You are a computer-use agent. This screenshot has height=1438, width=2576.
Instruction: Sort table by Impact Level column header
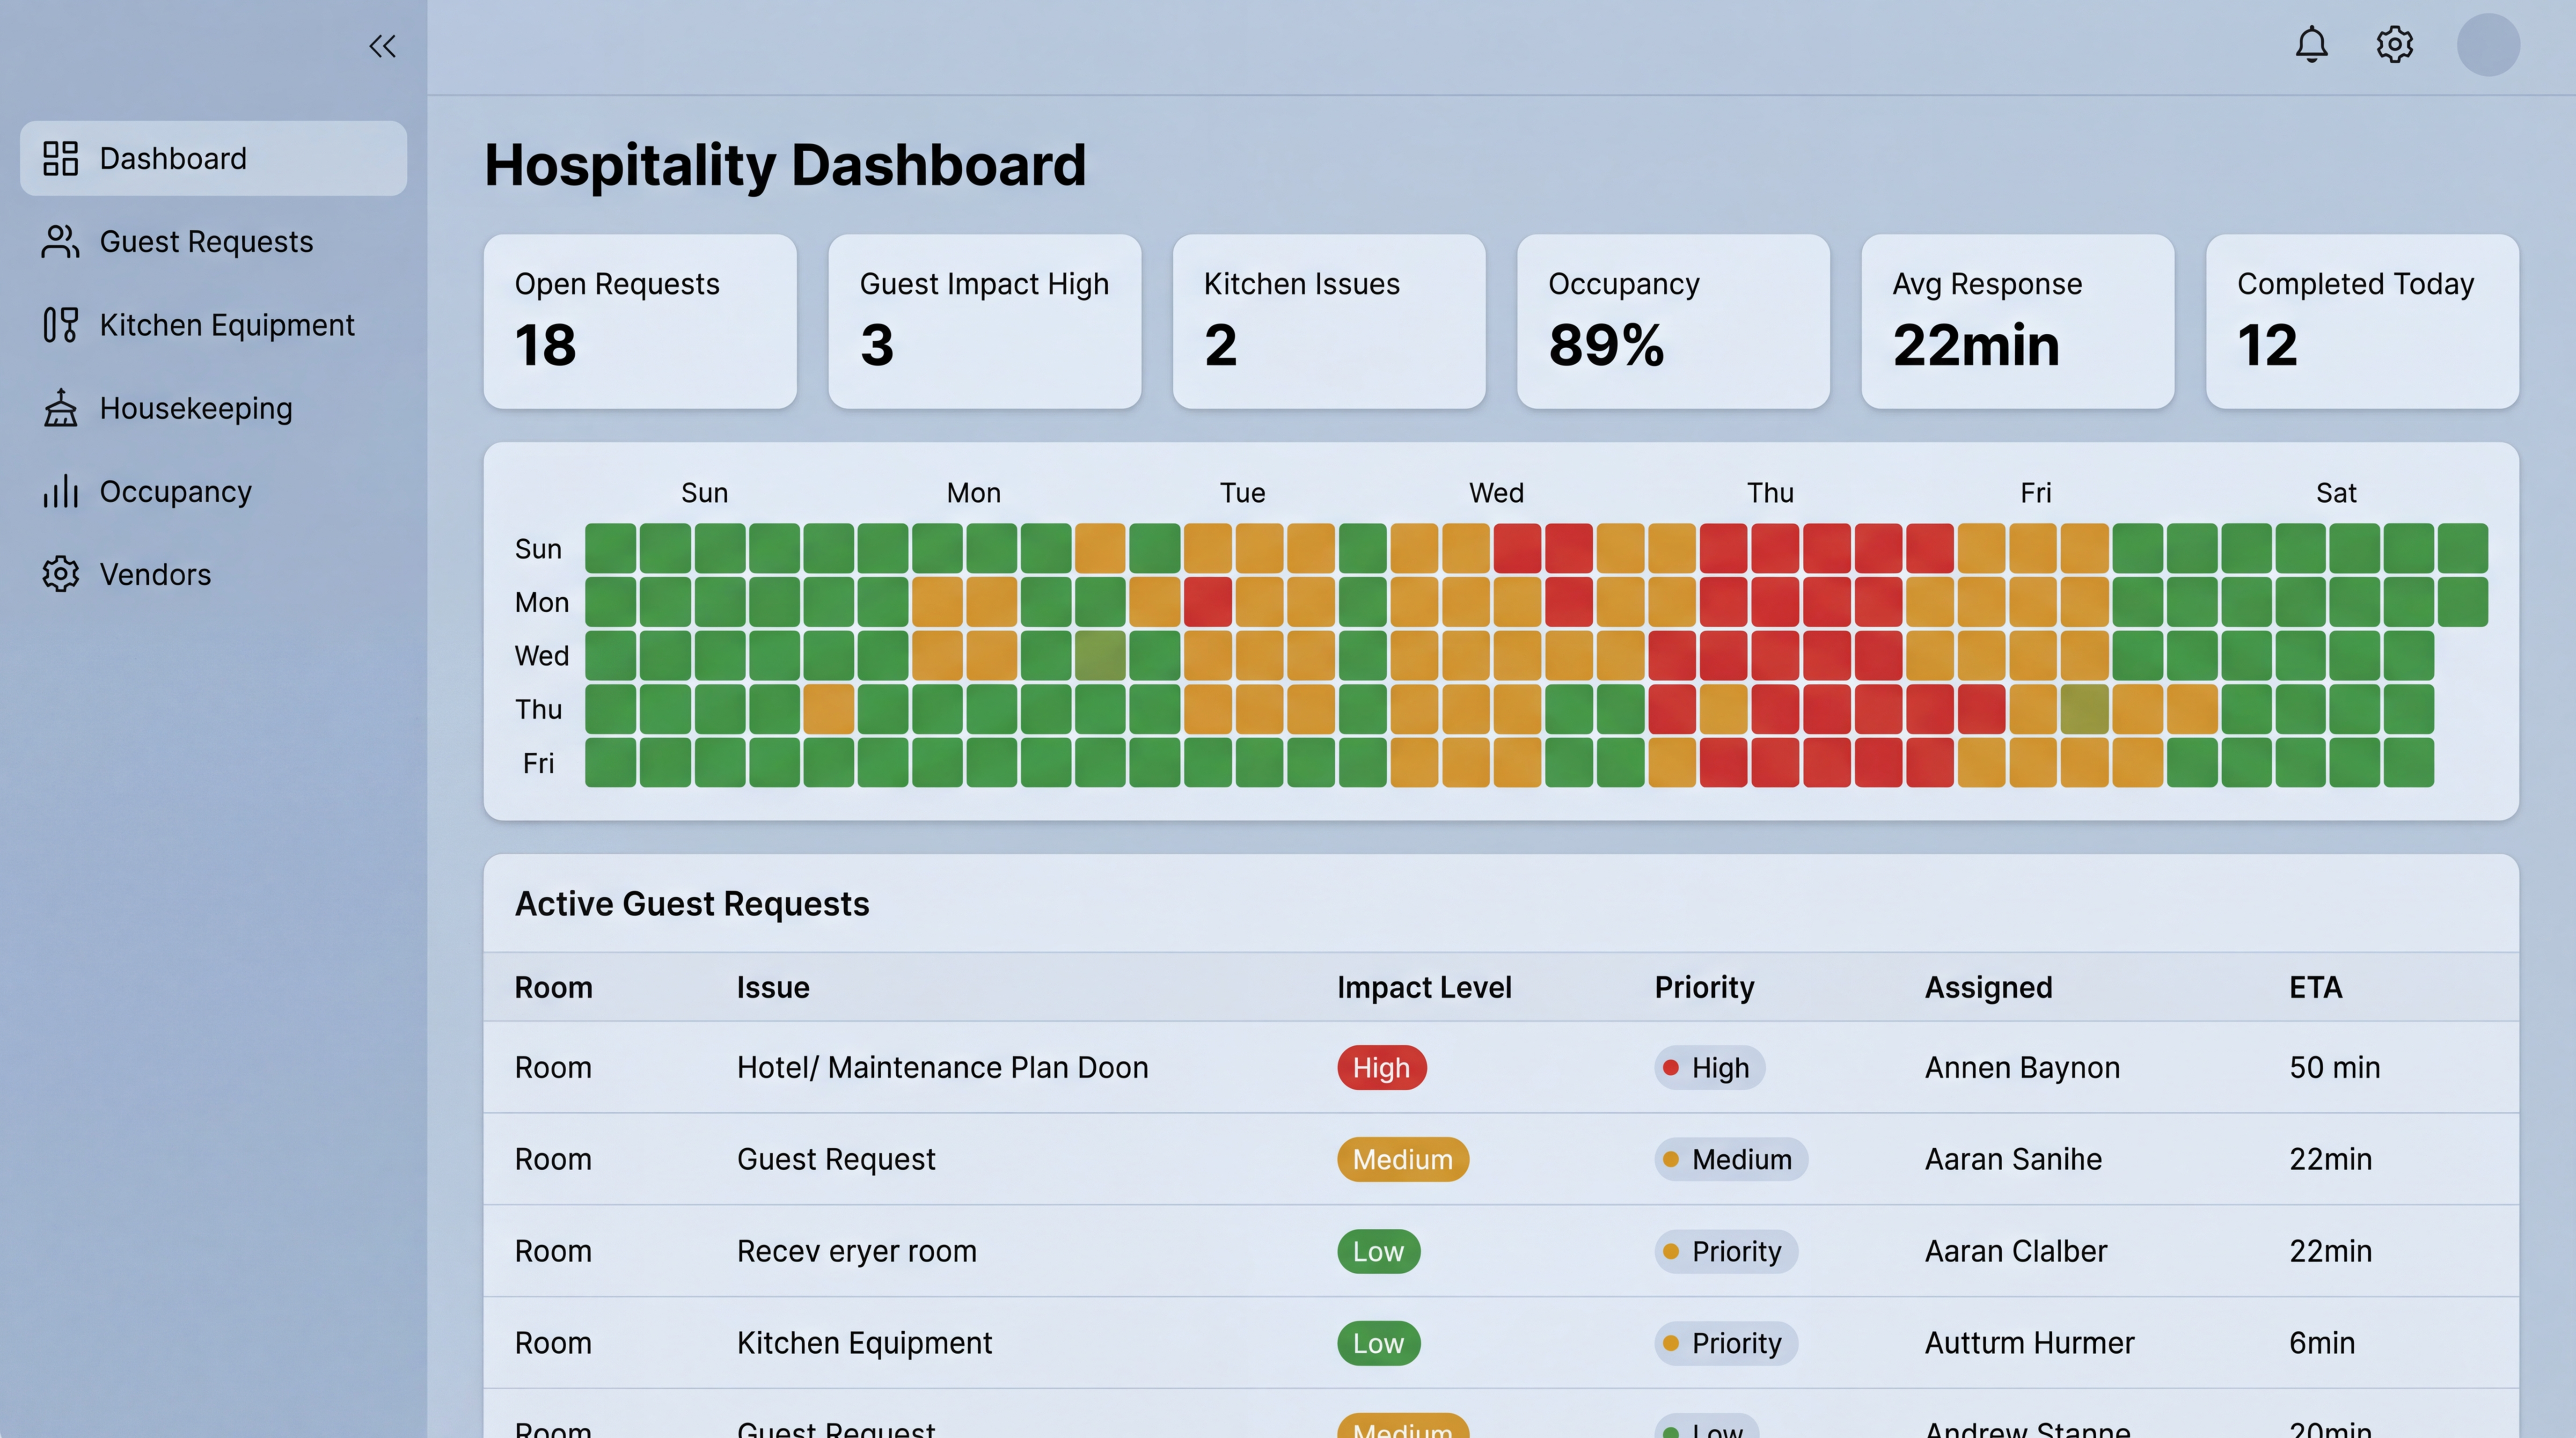coord(1424,987)
